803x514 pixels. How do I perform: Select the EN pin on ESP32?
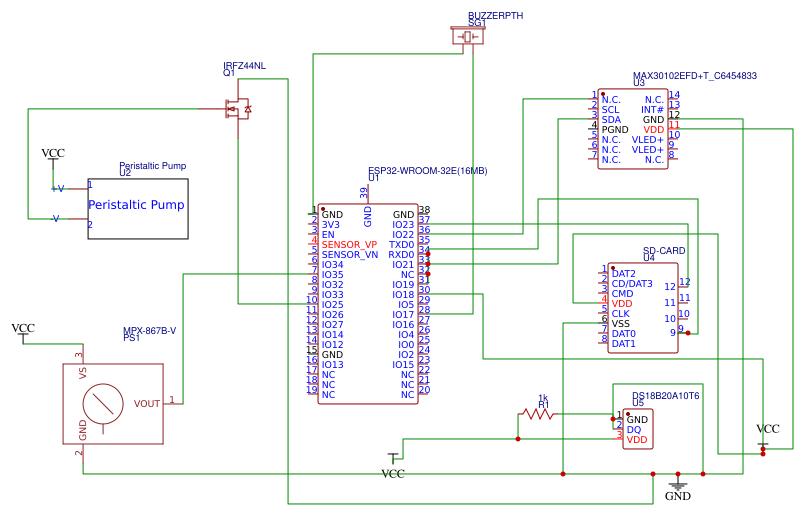[328, 234]
